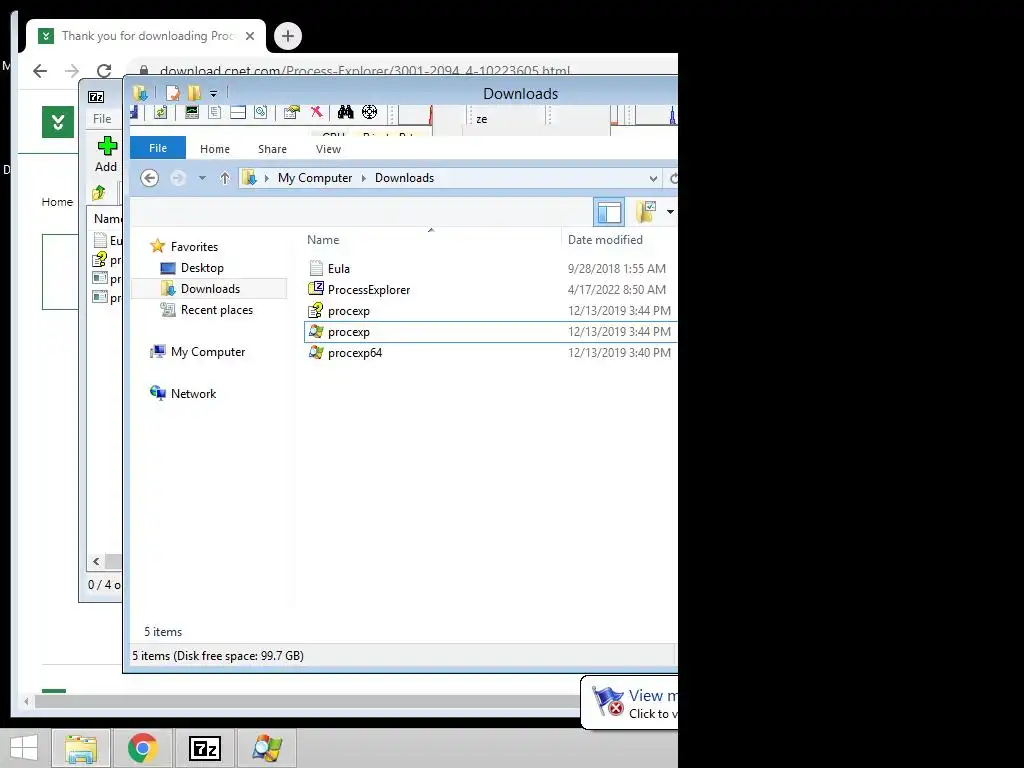1024x768 pixels.
Task: Click the Explorer forward arrow button
Action: (178, 178)
